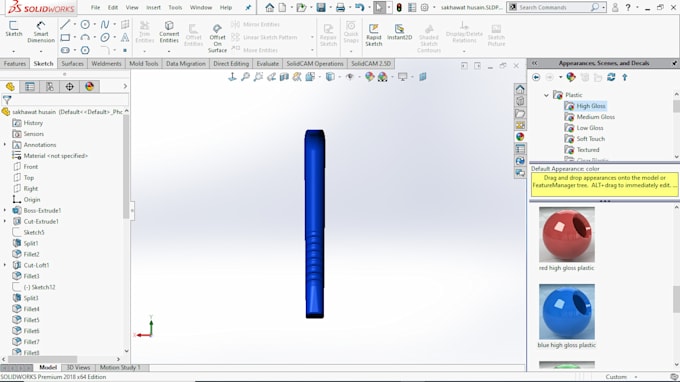Open the DimXpertManager tab
The height and width of the screenshot is (382, 680).
69,87
